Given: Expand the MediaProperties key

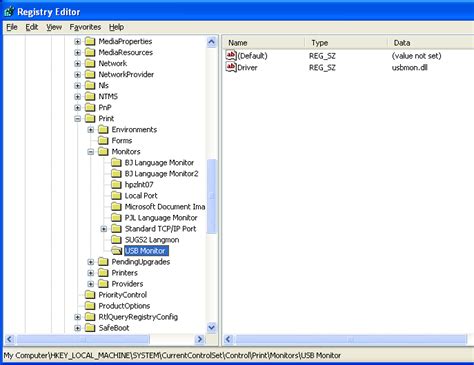Looking at the screenshot, I should [77, 42].
